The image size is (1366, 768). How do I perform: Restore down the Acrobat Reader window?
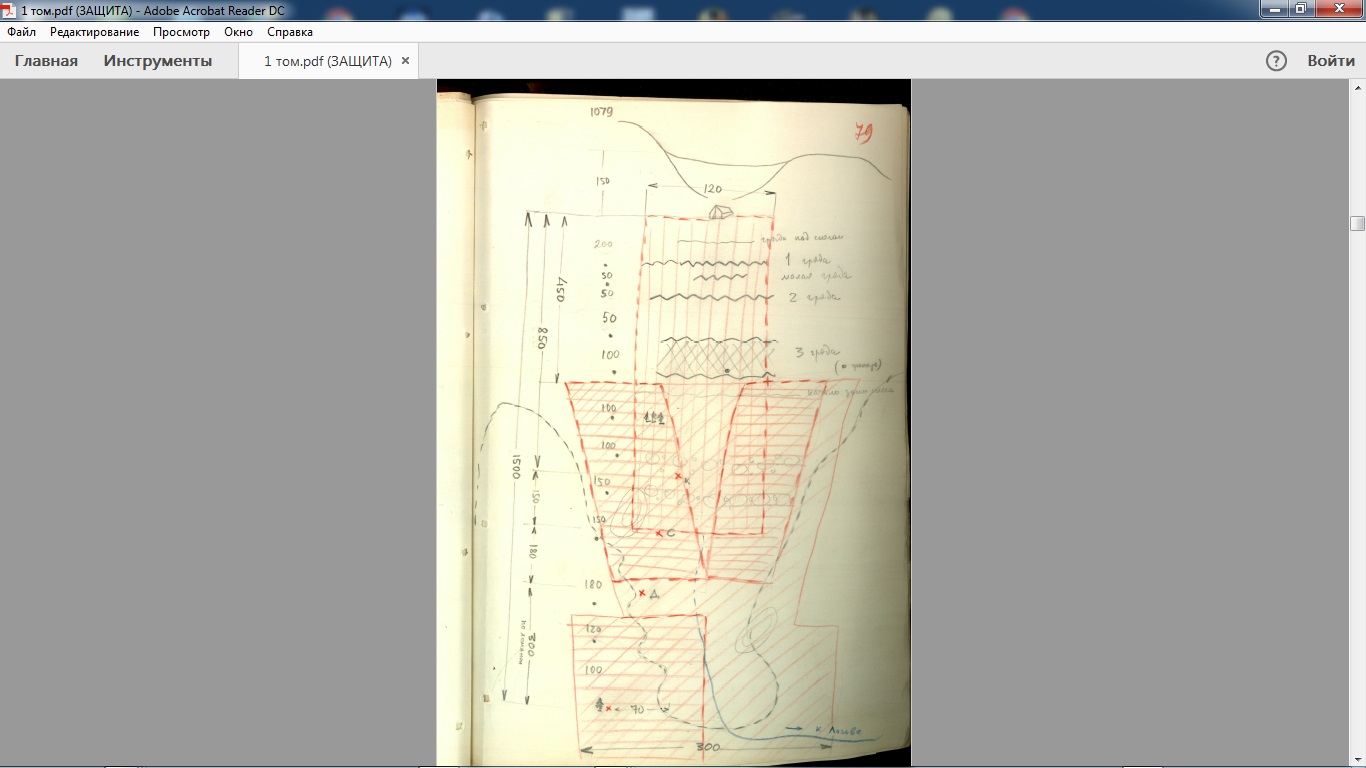1300,9
